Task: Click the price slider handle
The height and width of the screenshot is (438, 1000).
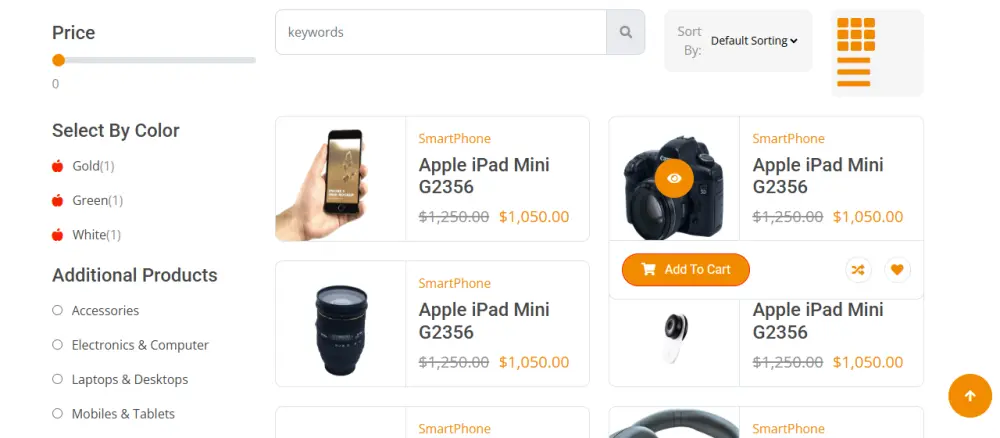Action: (x=59, y=60)
